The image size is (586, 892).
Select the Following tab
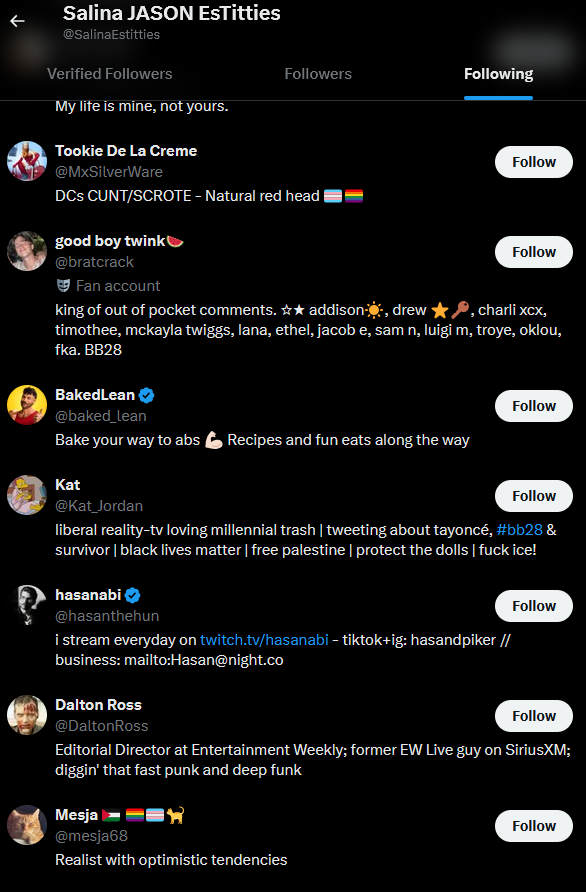pos(498,74)
